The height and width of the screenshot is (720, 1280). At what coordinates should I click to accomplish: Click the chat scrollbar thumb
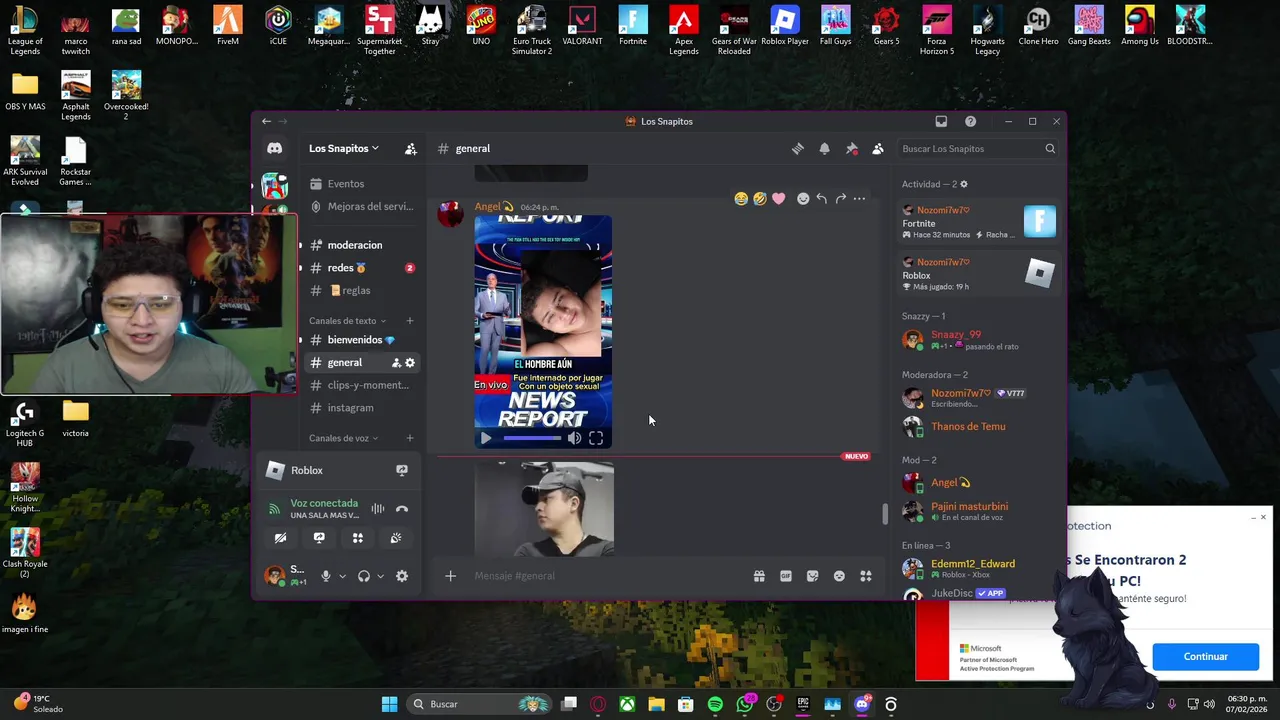884,514
